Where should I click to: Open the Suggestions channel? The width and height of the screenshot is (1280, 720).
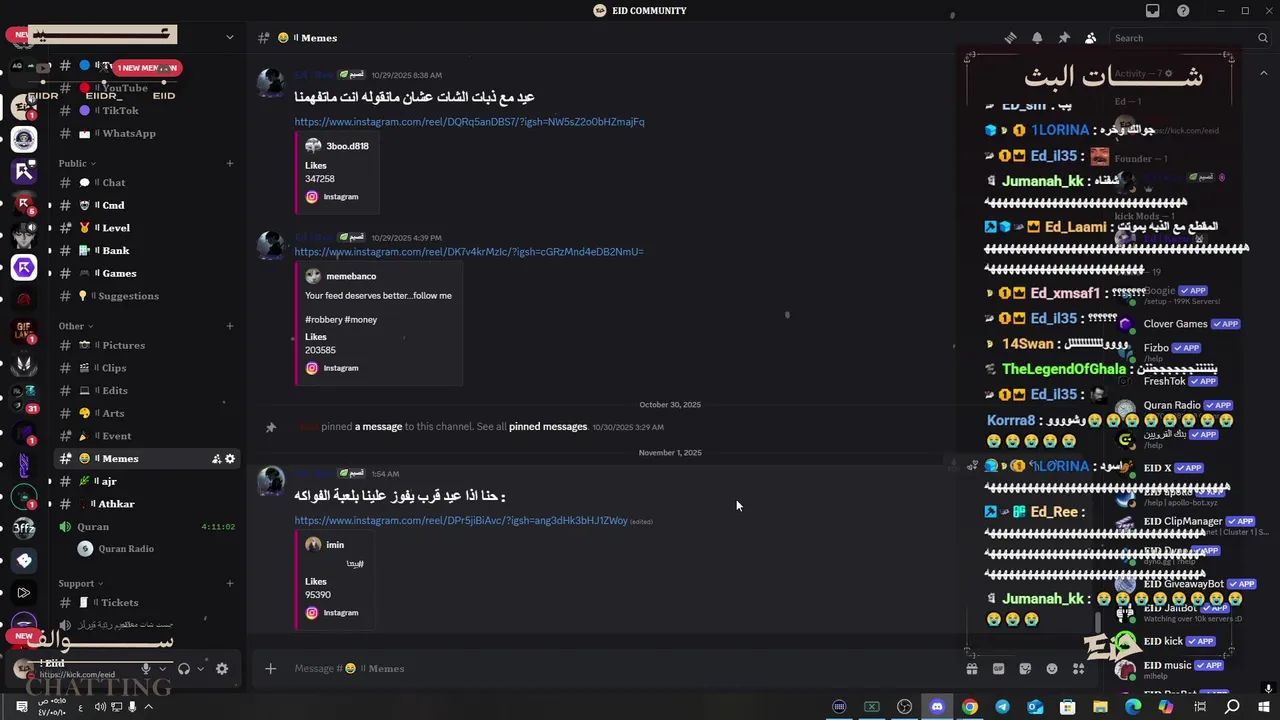[146, 296]
